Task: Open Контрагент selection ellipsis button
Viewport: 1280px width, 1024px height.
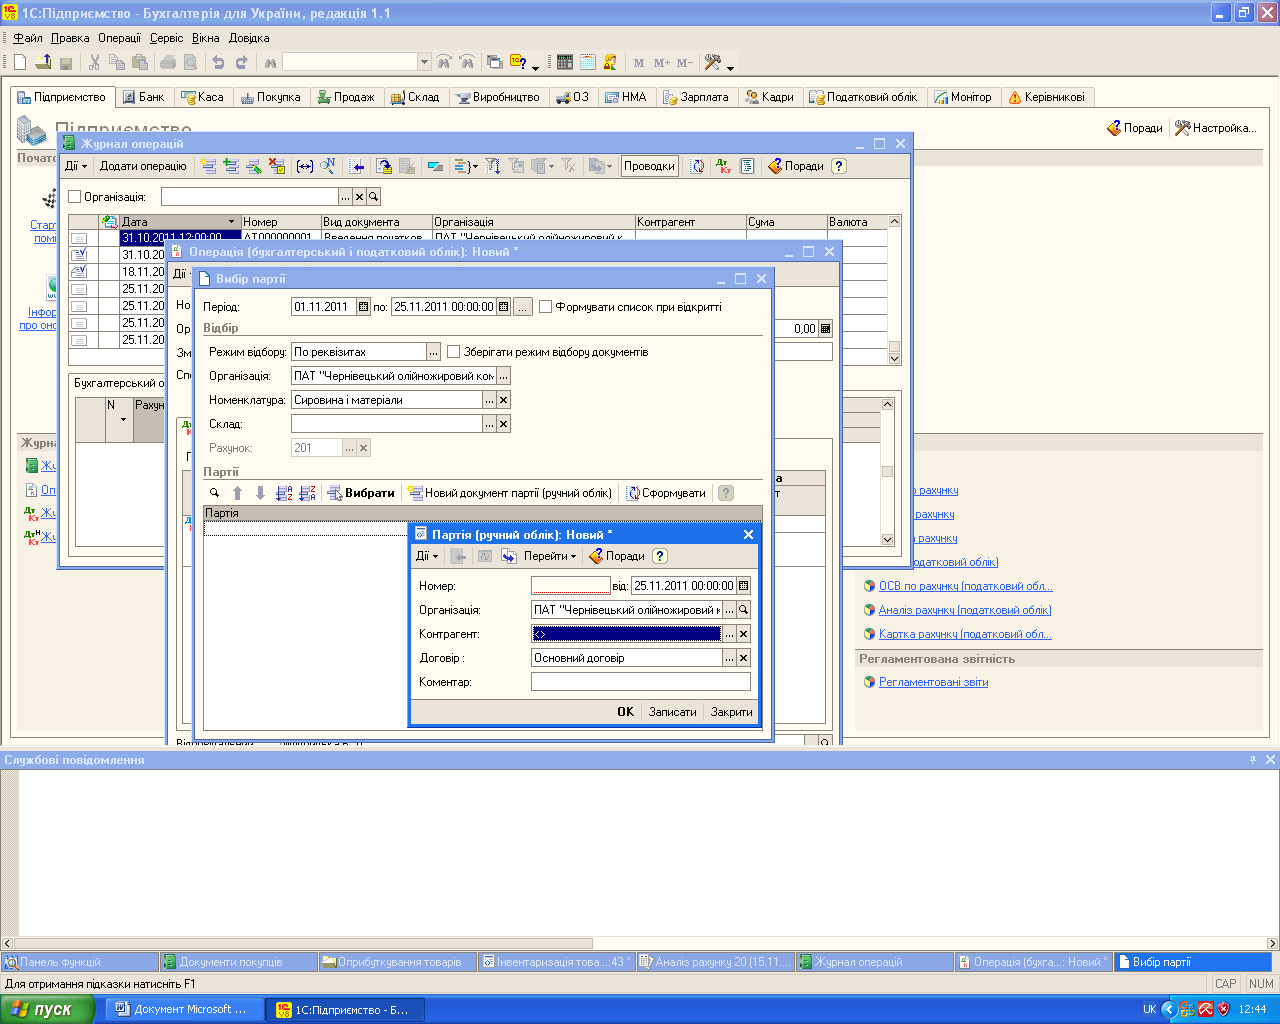Action: coord(729,634)
